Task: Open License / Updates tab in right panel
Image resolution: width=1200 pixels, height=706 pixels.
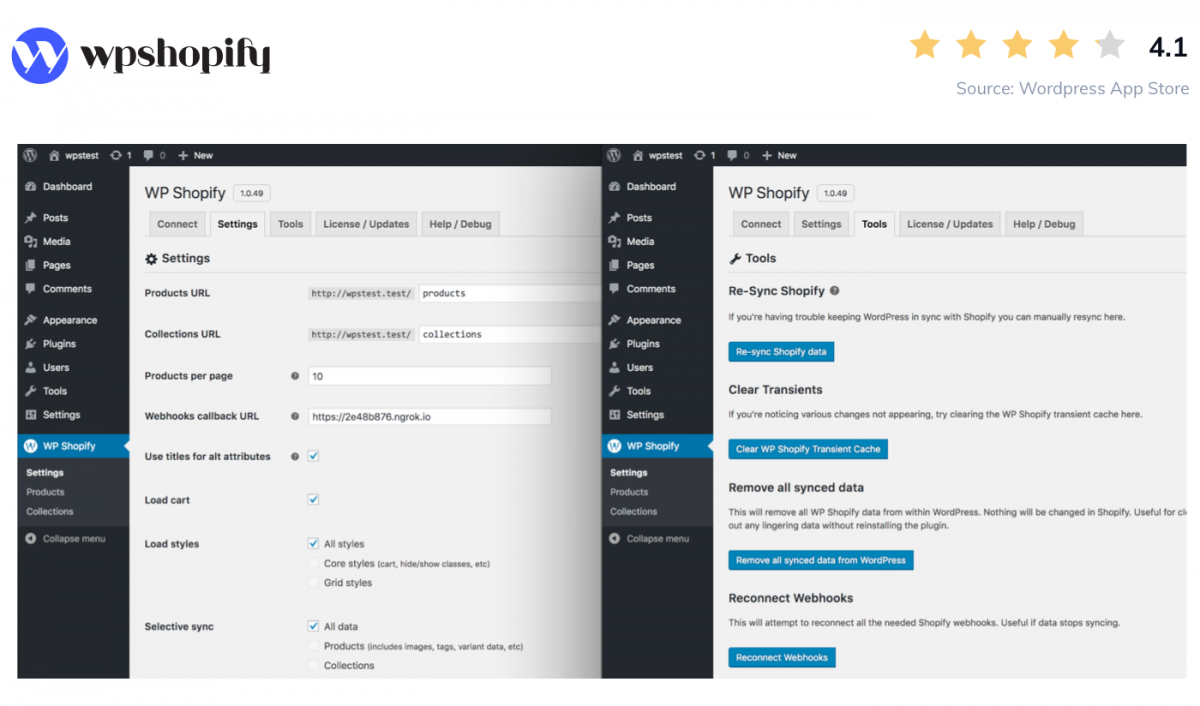Action: (950, 224)
